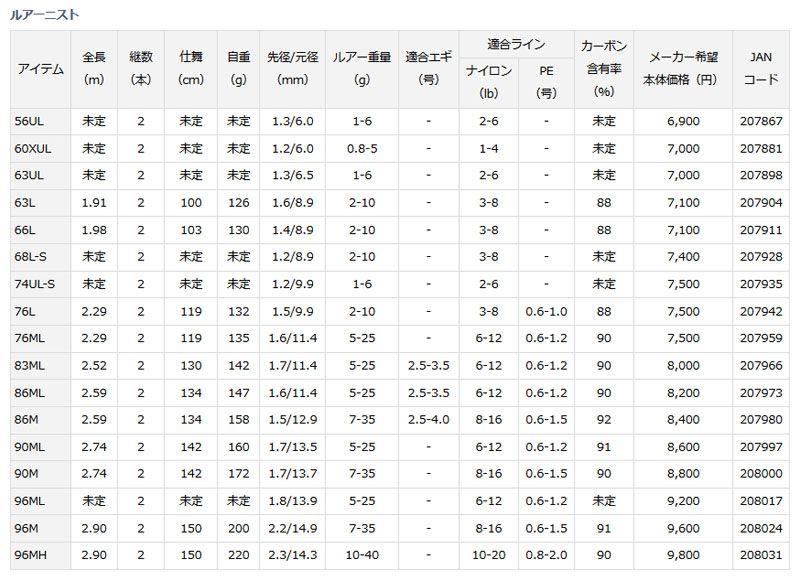Image resolution: width=800 pixels, height=580 pixels.
Task: Click the price 9,800 cell
Action: [x=683, y=555]
